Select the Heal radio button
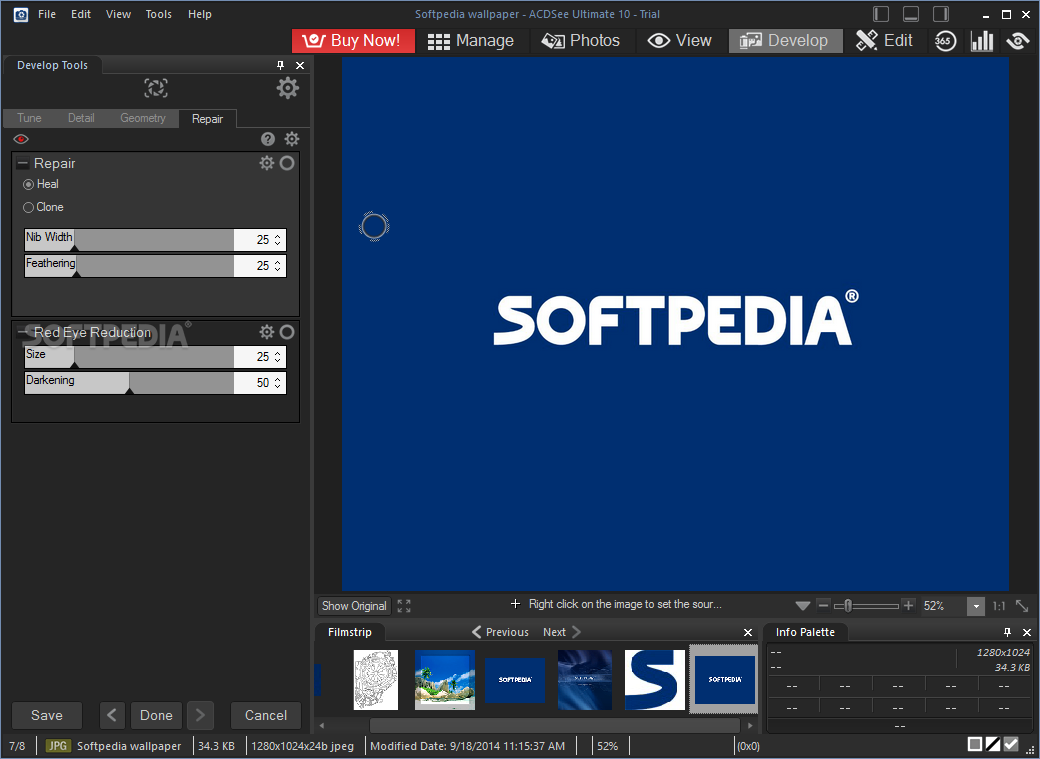This screenshot has width=1040, height=759. (x=29, y=184)
